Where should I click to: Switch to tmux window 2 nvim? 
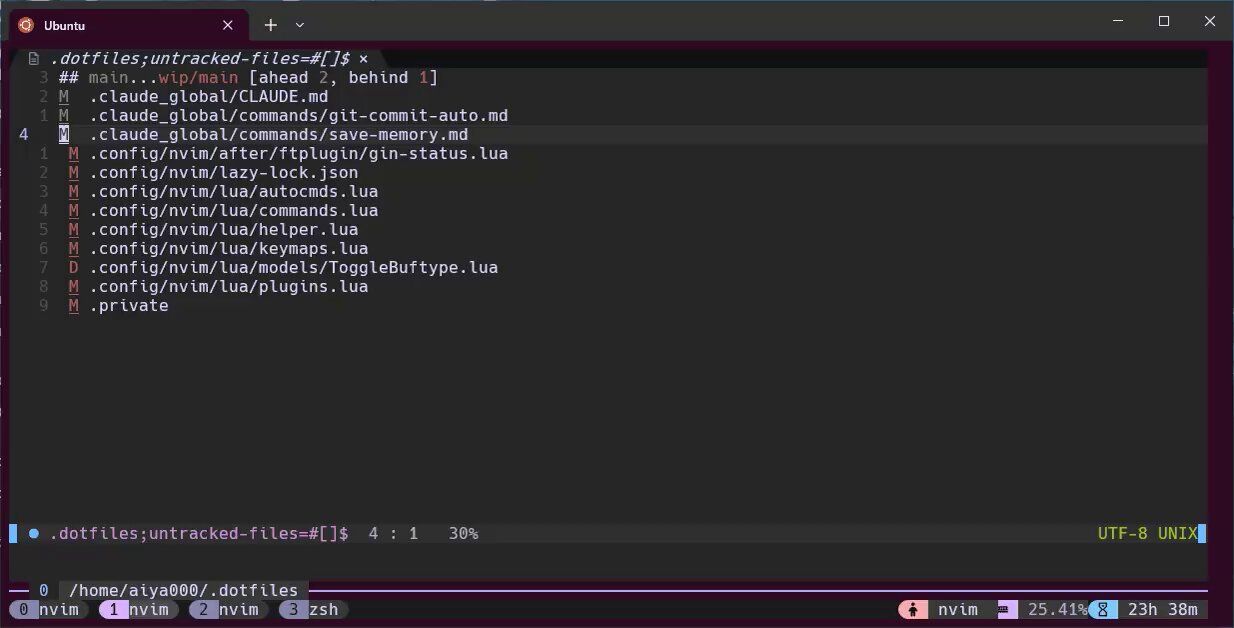229,609
